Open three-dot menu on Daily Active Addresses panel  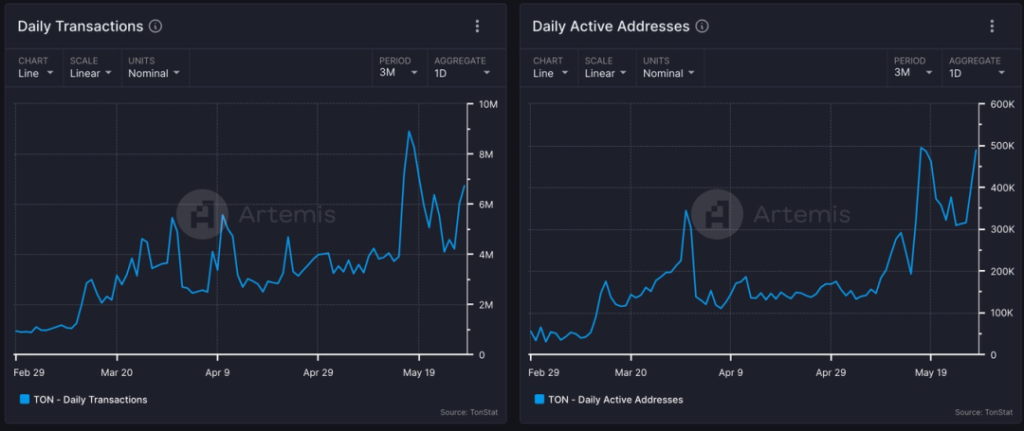point(992,26)
